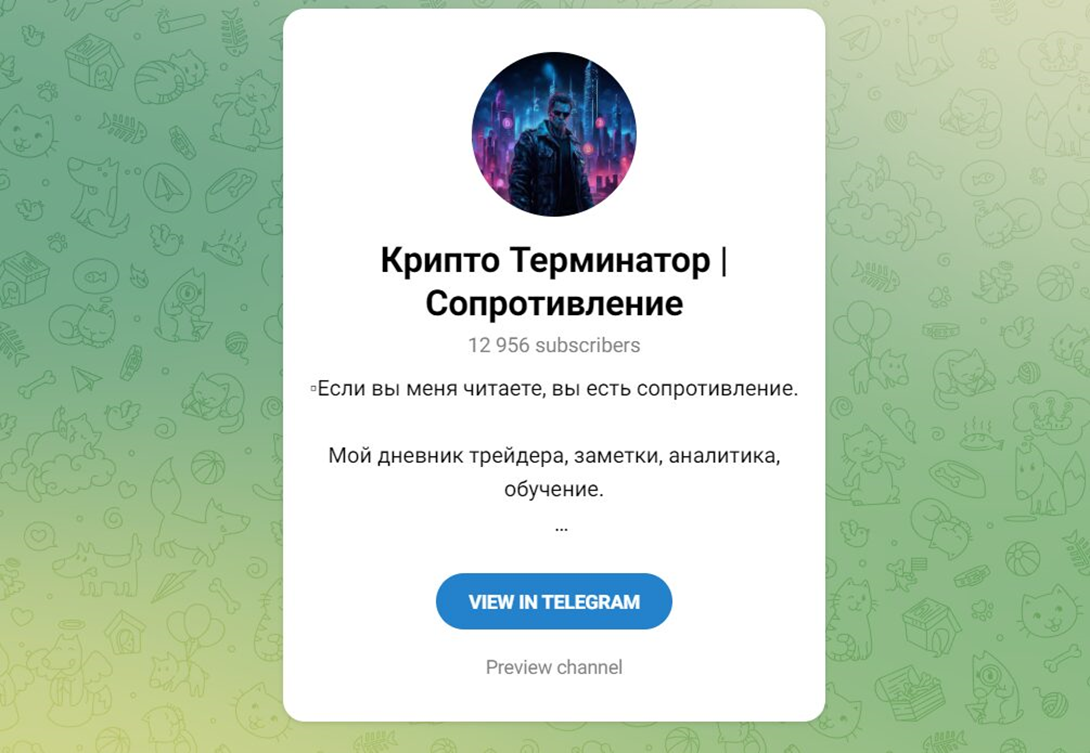Click the VIEW IN TELEGRAM button
This screenshot has width=1090, height=753.
click(x=553, y=601)
